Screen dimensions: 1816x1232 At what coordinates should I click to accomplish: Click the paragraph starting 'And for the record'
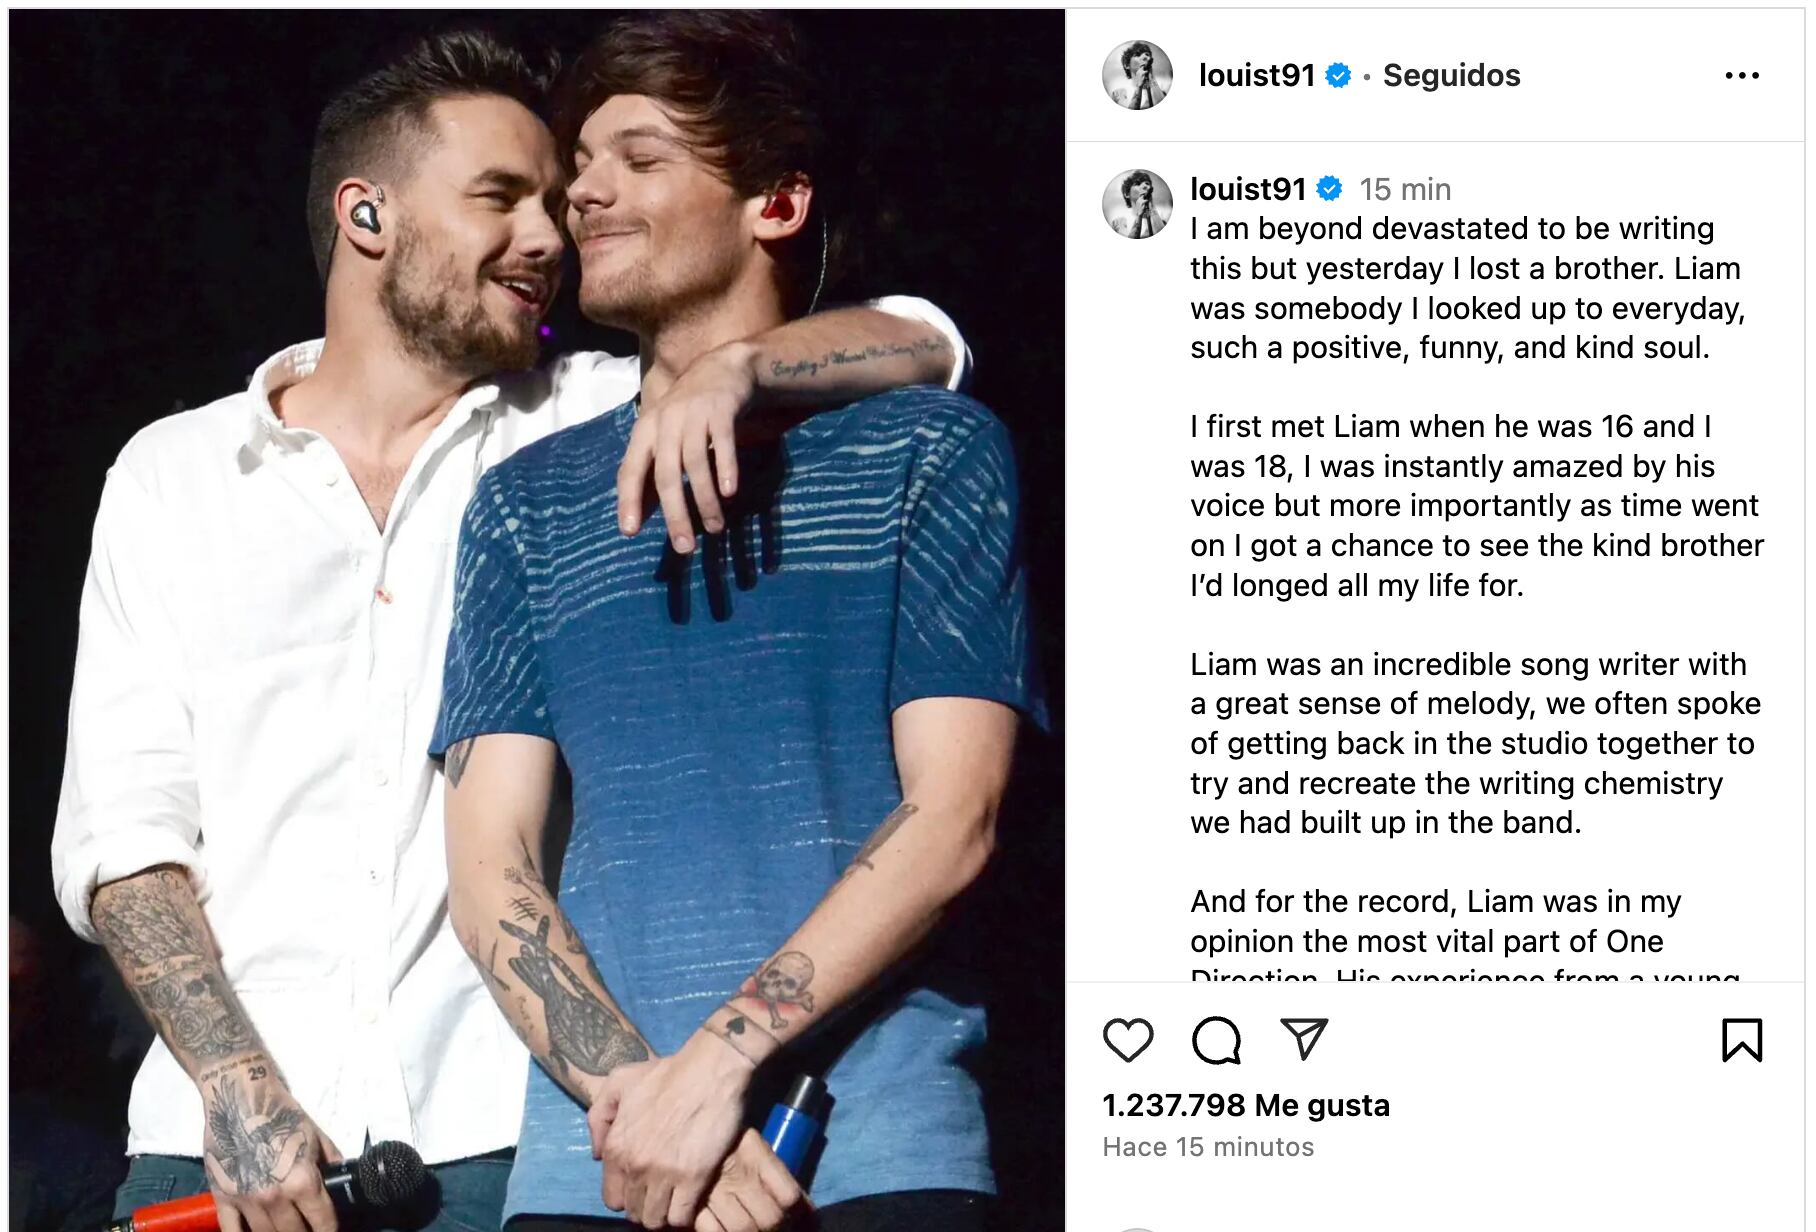pos(1465,932)
